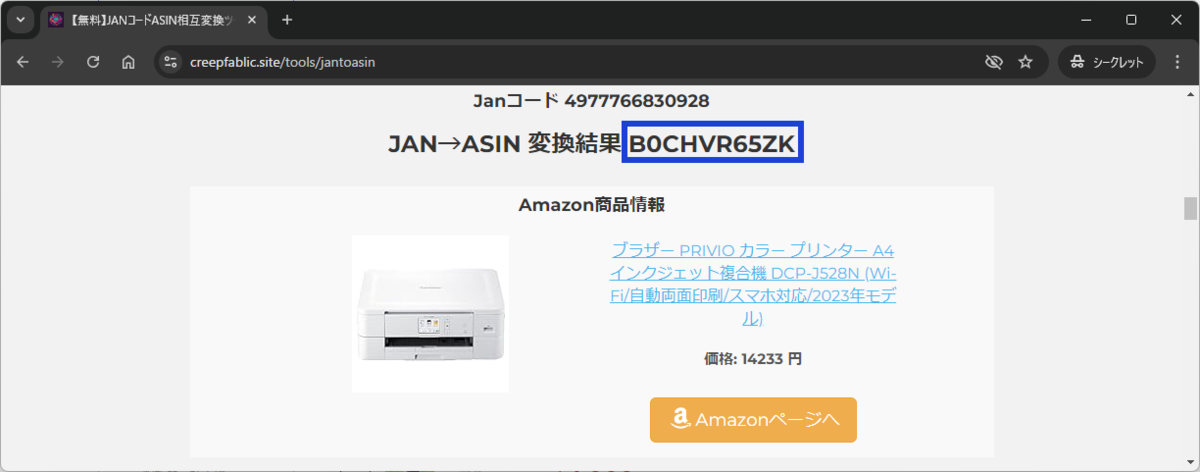Click the printer product thumbnail image
Viewport: 1200px width, 472px height.
430,314
